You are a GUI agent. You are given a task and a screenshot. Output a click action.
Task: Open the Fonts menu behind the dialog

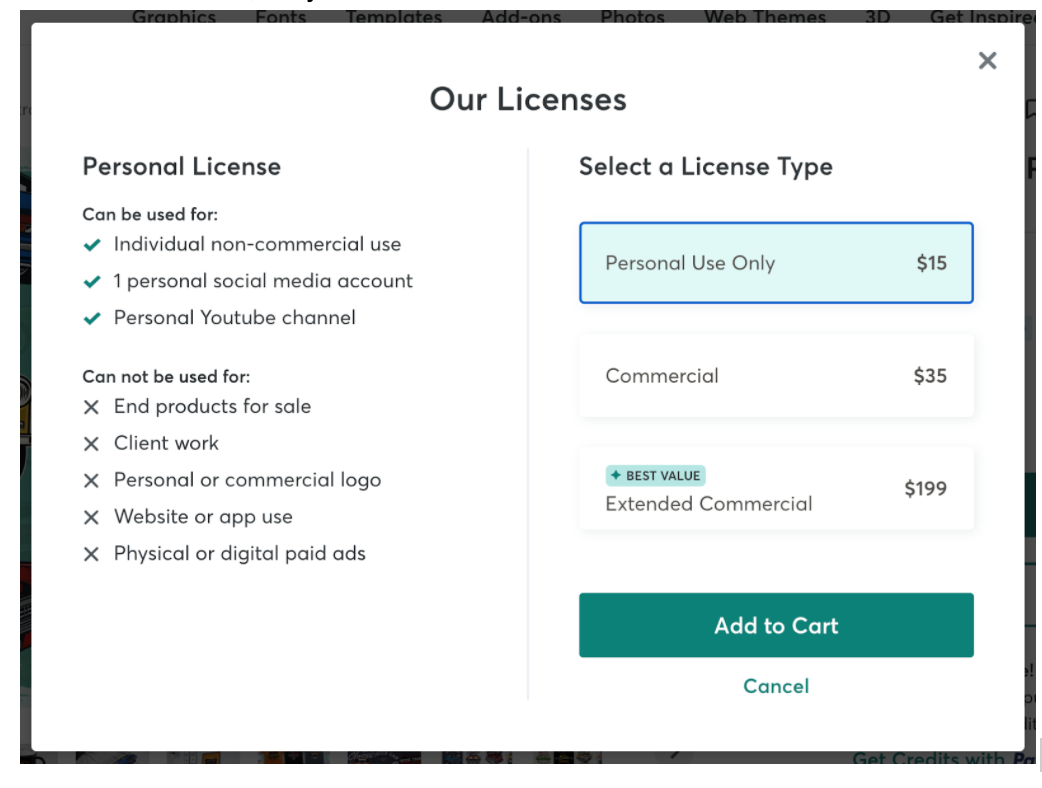pos(280,17)
